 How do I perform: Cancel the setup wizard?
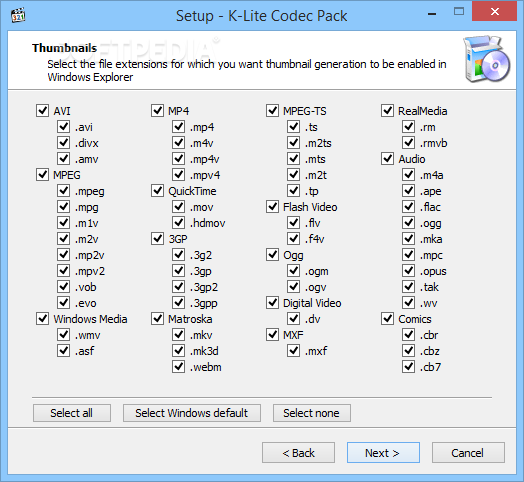(468, 453)
